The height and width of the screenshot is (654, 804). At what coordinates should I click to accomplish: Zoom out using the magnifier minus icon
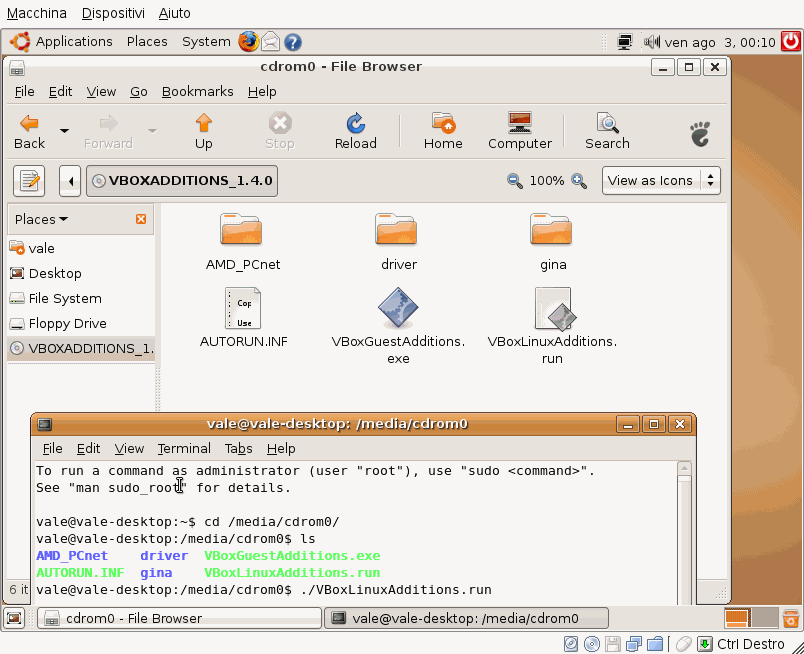tap(515, 181)
